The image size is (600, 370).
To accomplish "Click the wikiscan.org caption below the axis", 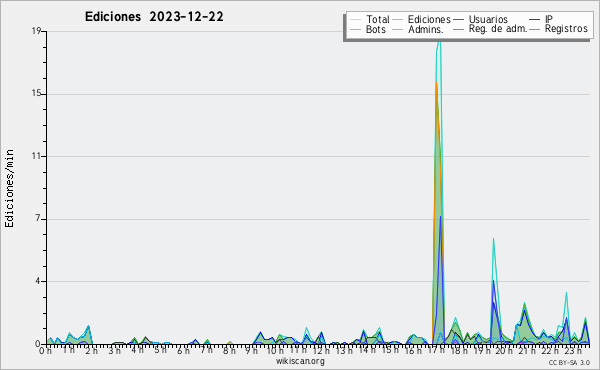I will pyautogui.click(x=300, y=361).
